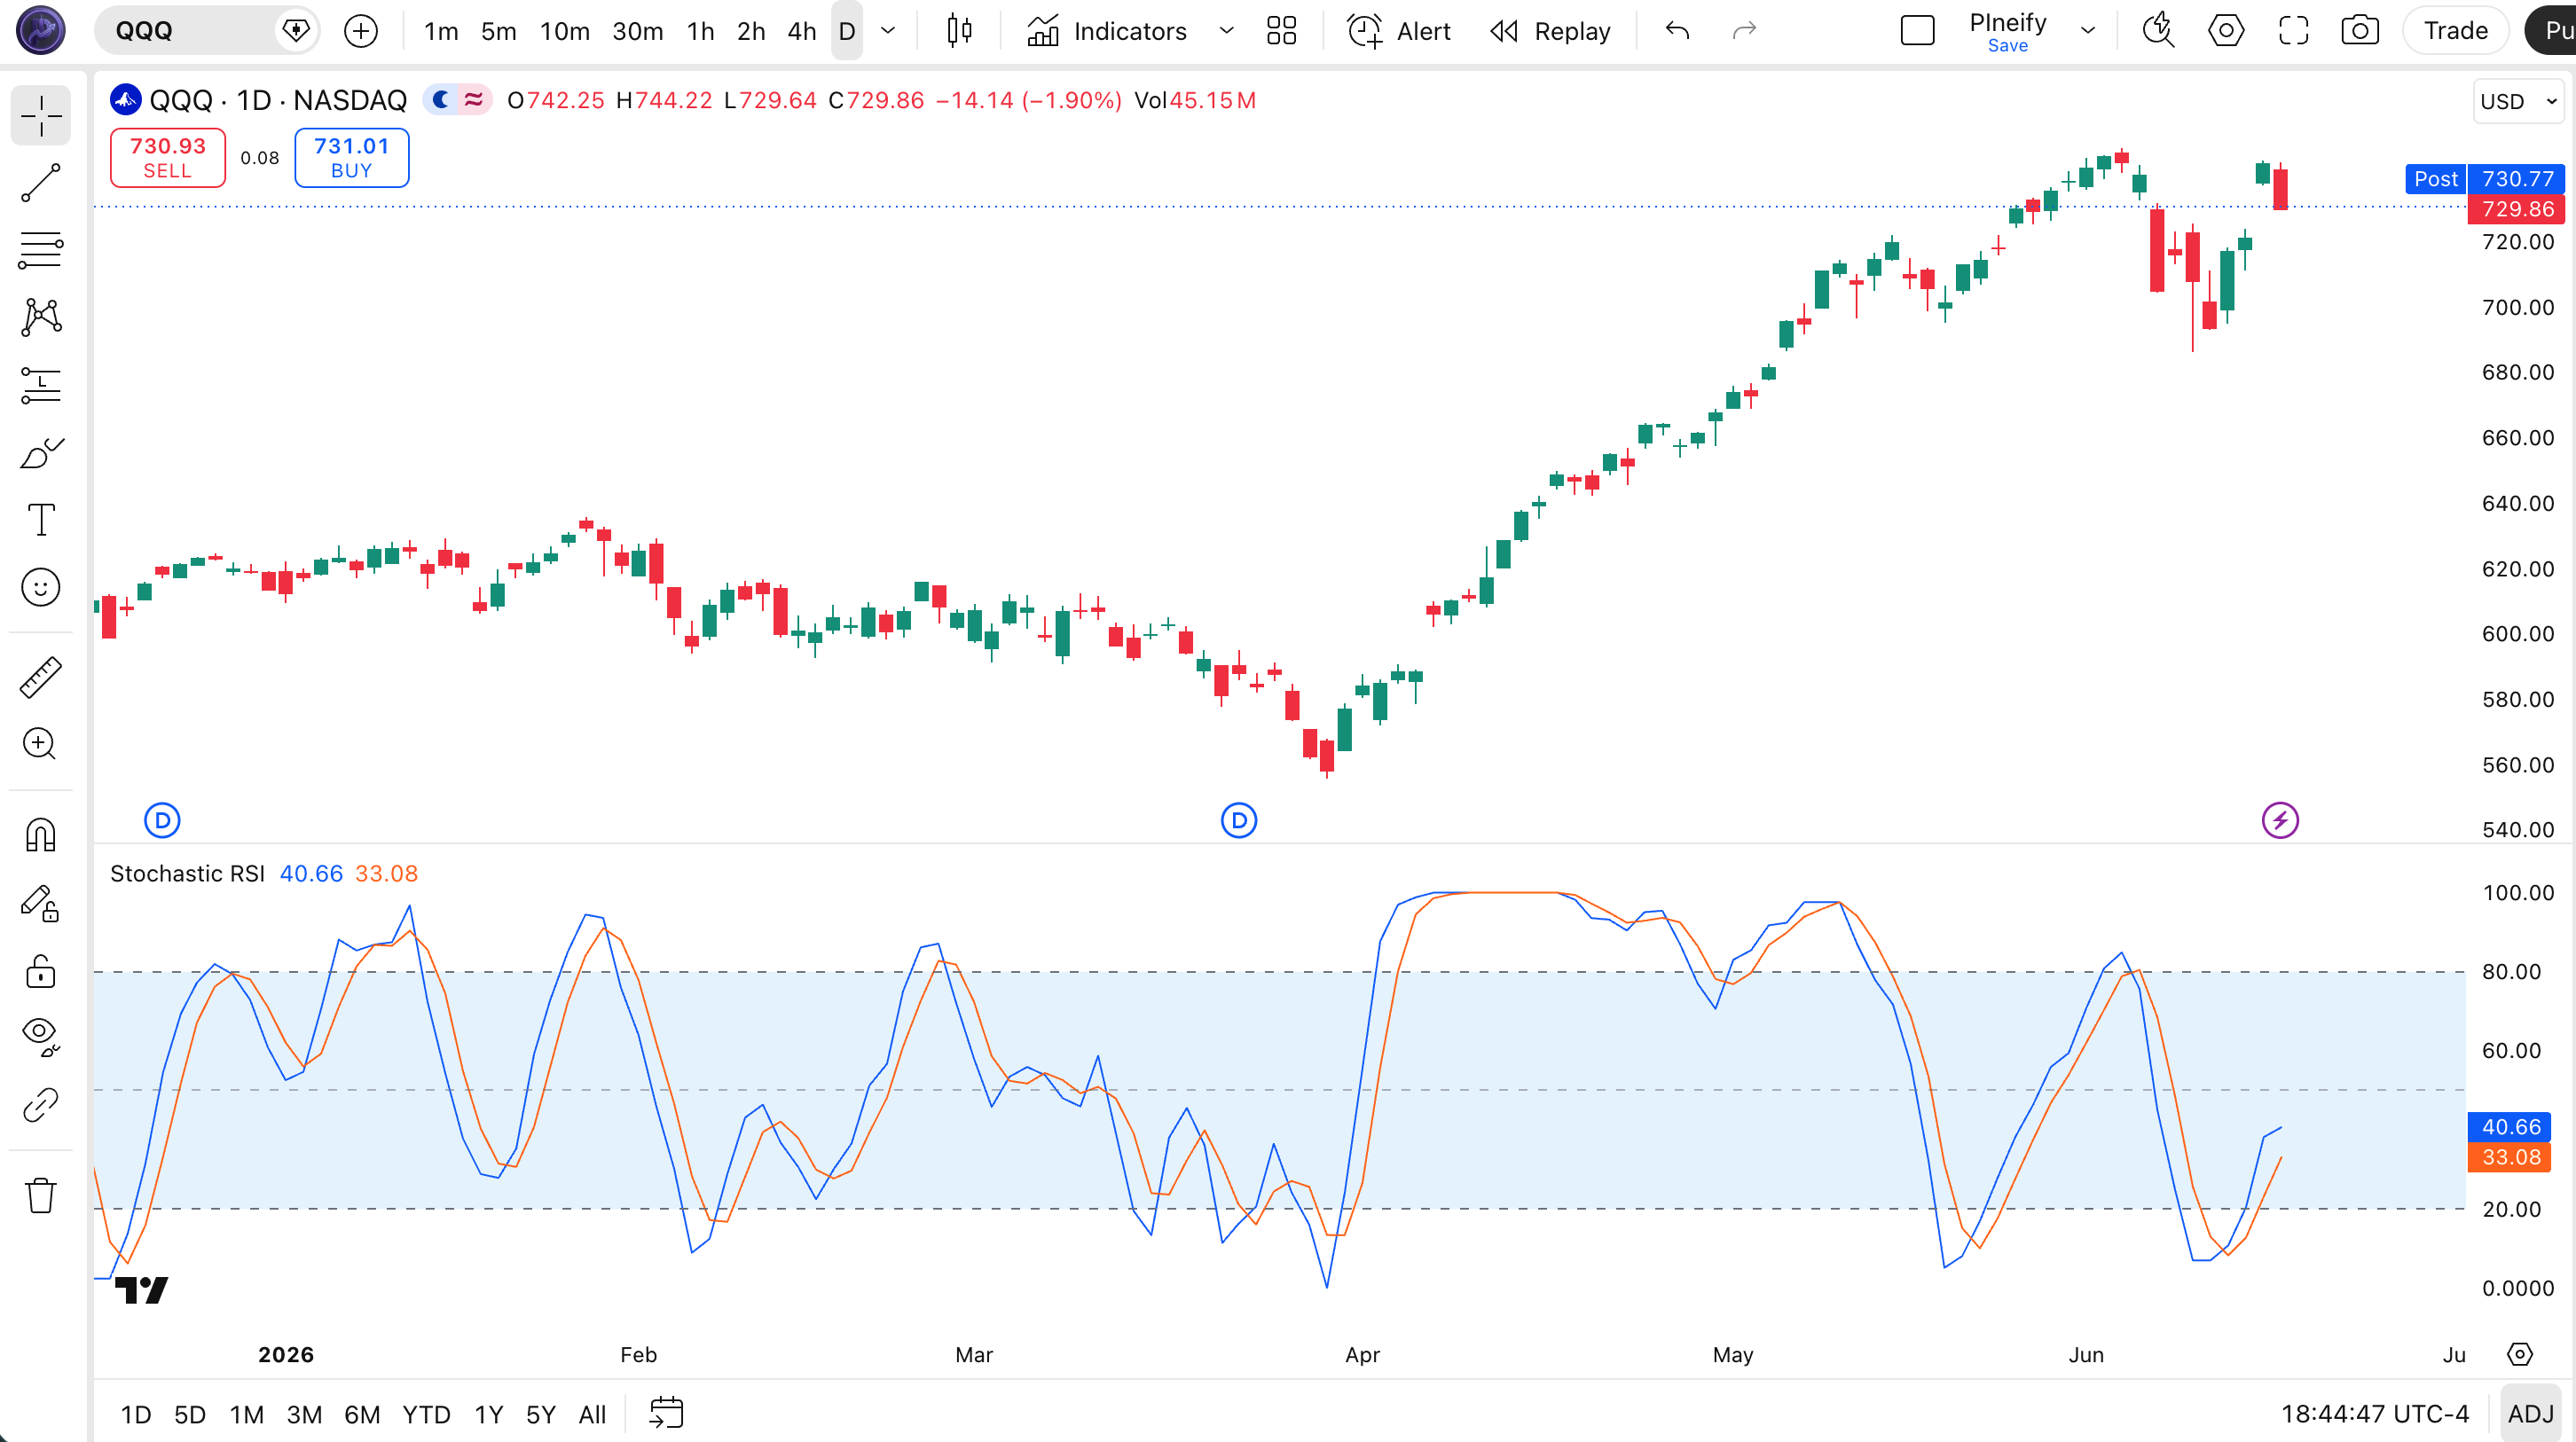Select the 5D date range
Image resolution: width=2576 pixels, height=1442 pixels.
coord(190,1414)
